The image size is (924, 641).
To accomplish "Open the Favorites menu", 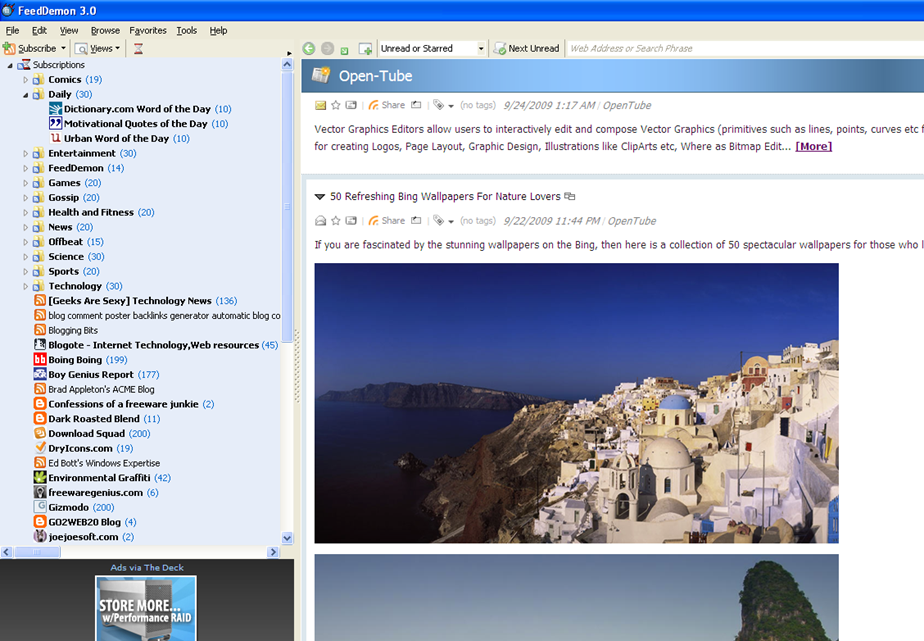I will pos(148,31).
